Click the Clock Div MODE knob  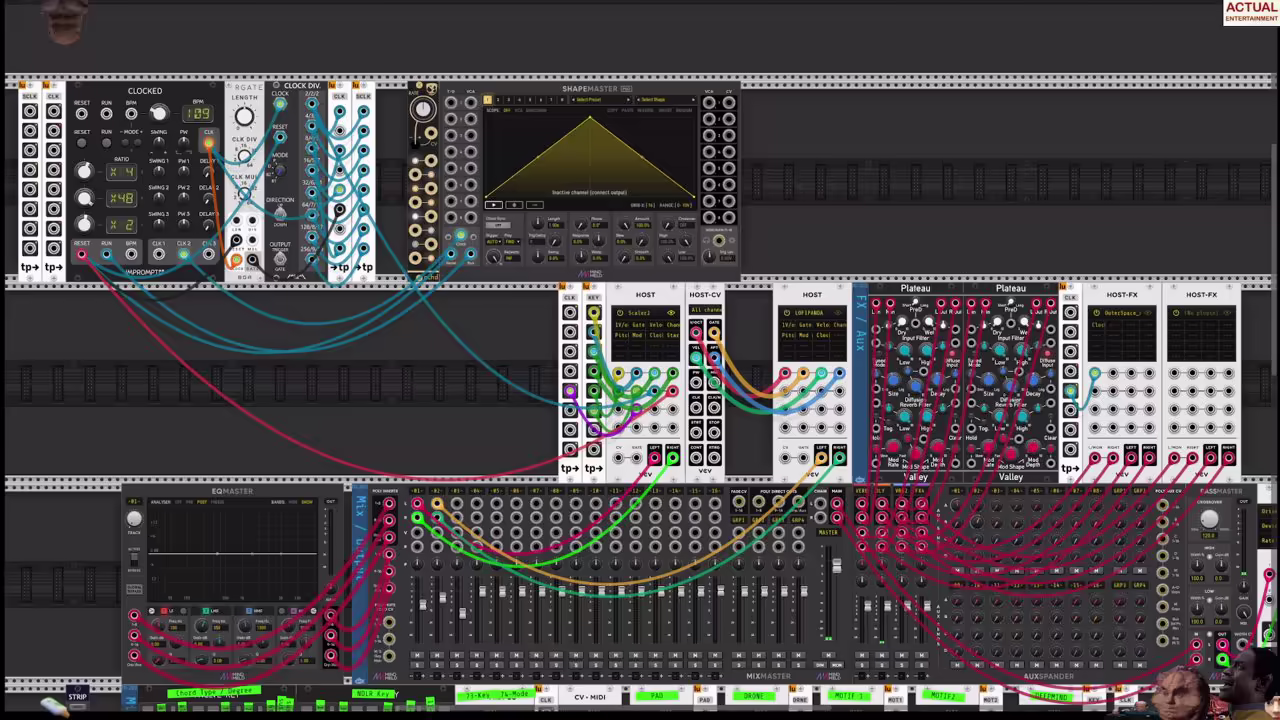pyautogui.click(x=280, y=171)
